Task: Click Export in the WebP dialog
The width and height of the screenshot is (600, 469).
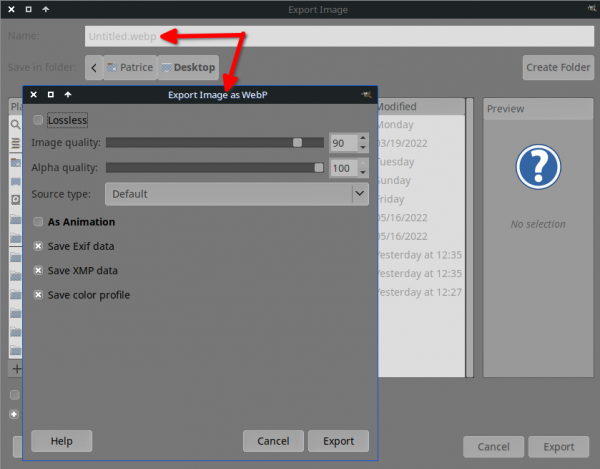Action: 339,441
